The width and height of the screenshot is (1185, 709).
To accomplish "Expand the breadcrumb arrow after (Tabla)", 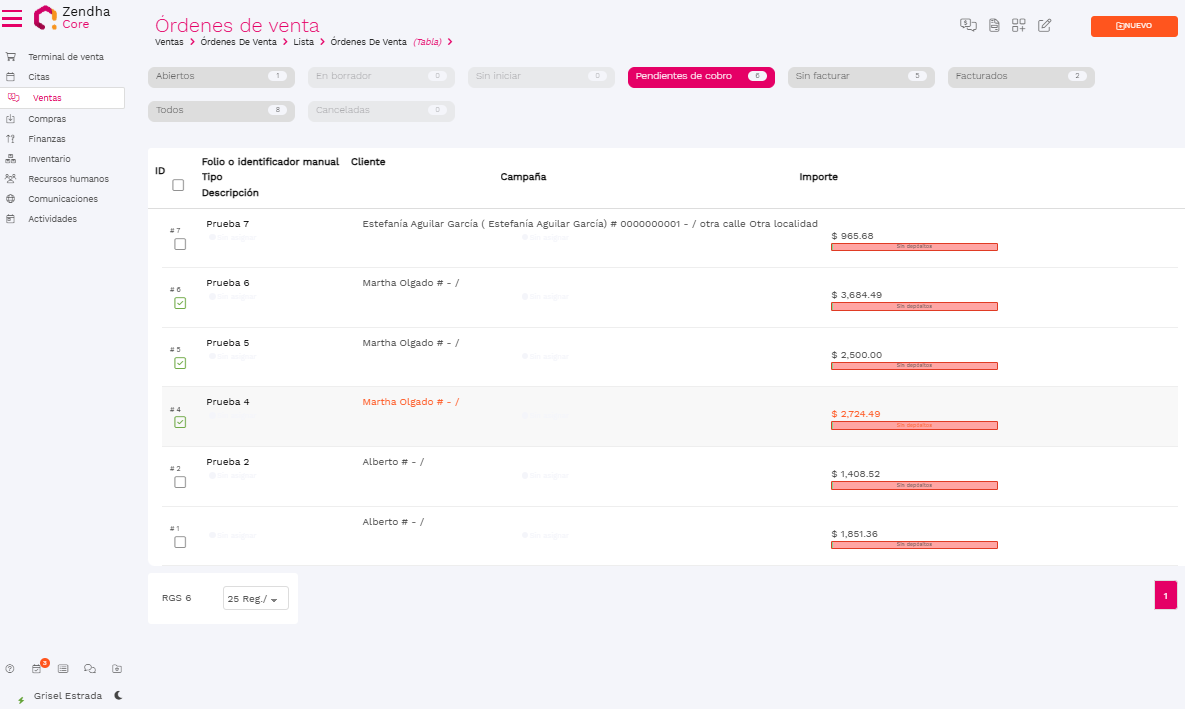I will 450,42.
